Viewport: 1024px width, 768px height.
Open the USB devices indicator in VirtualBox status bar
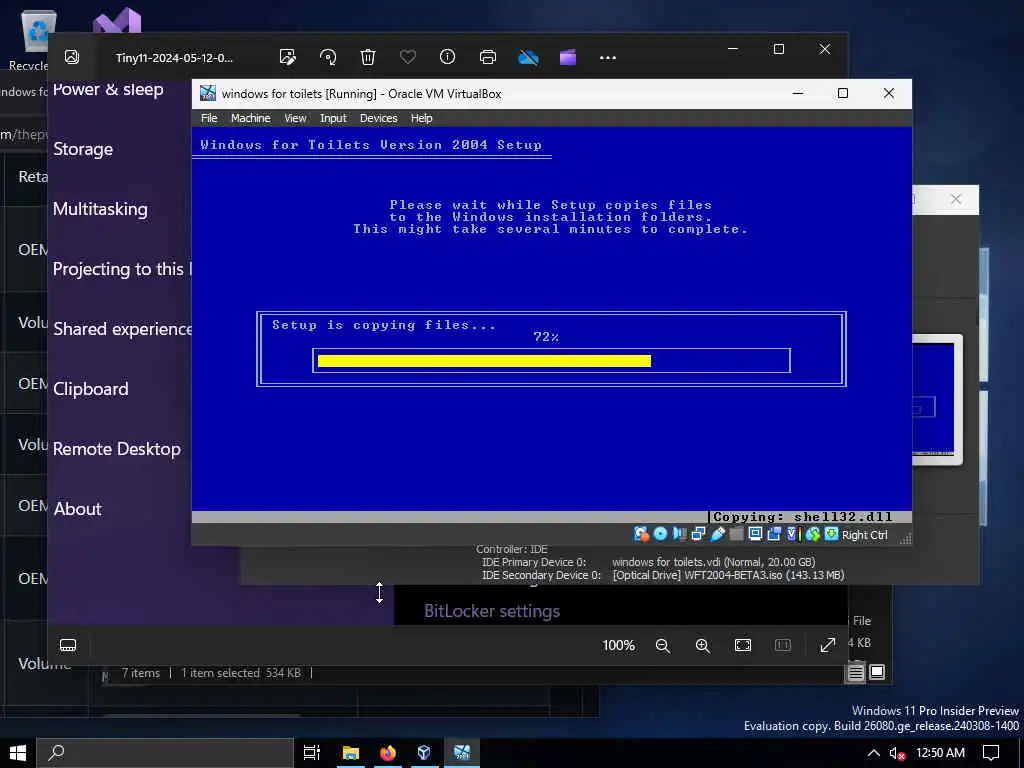click(x=718, y=534)
